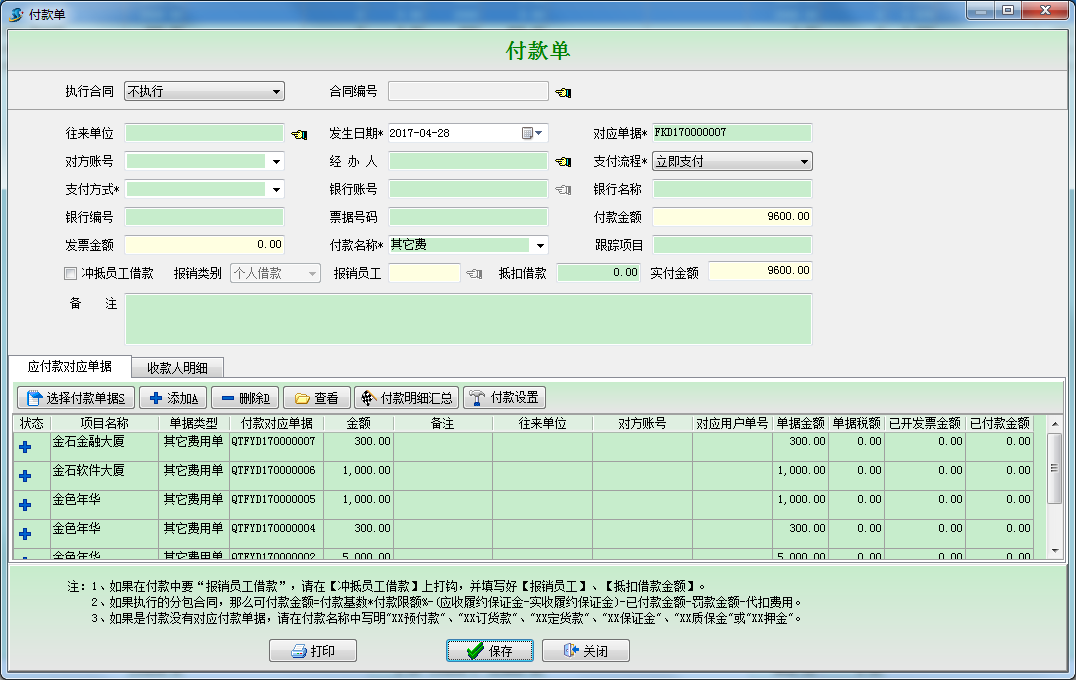Open the 付款名称 dropdown showing 其它费
The height and width of the screenshot is (680, 1076).
click(x=538, y=244)
